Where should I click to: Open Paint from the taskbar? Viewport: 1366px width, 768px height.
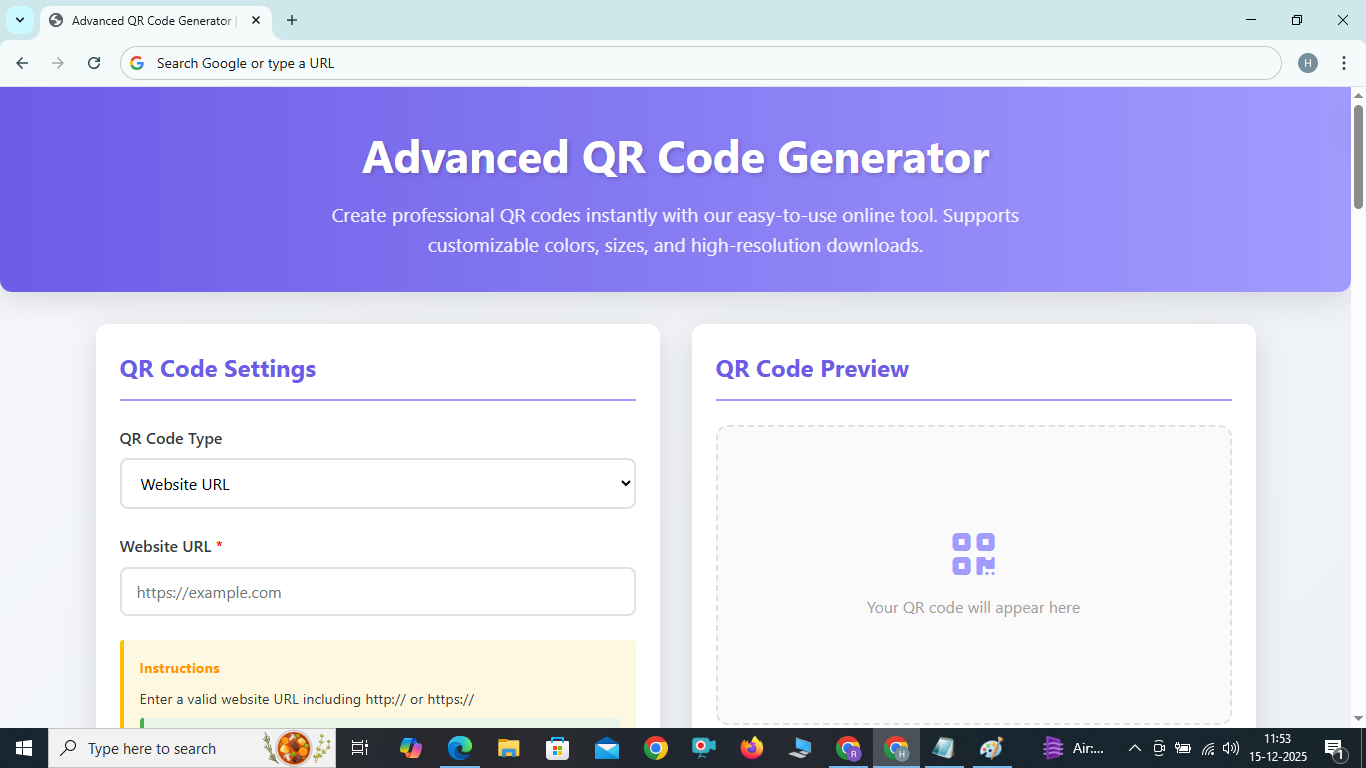[x=992, y=747]
